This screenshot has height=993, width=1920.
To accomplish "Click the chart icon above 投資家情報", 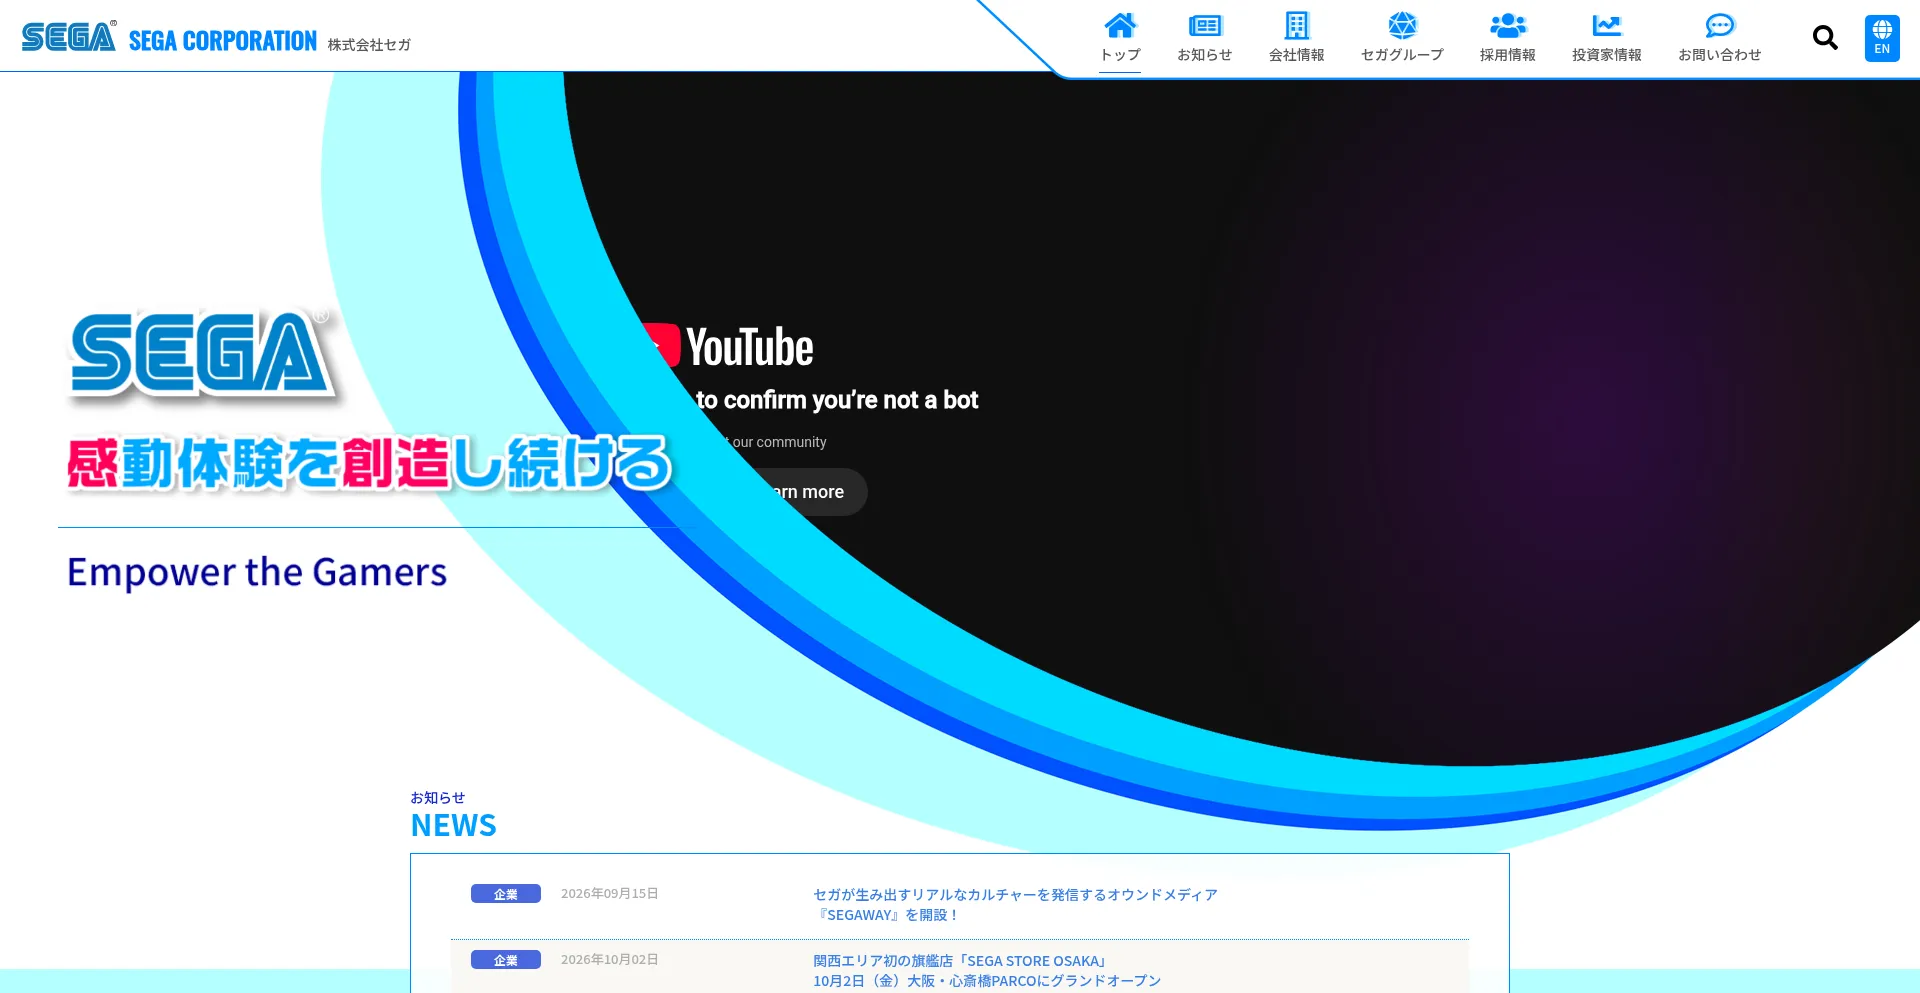I will click(x=1607, y=25).
